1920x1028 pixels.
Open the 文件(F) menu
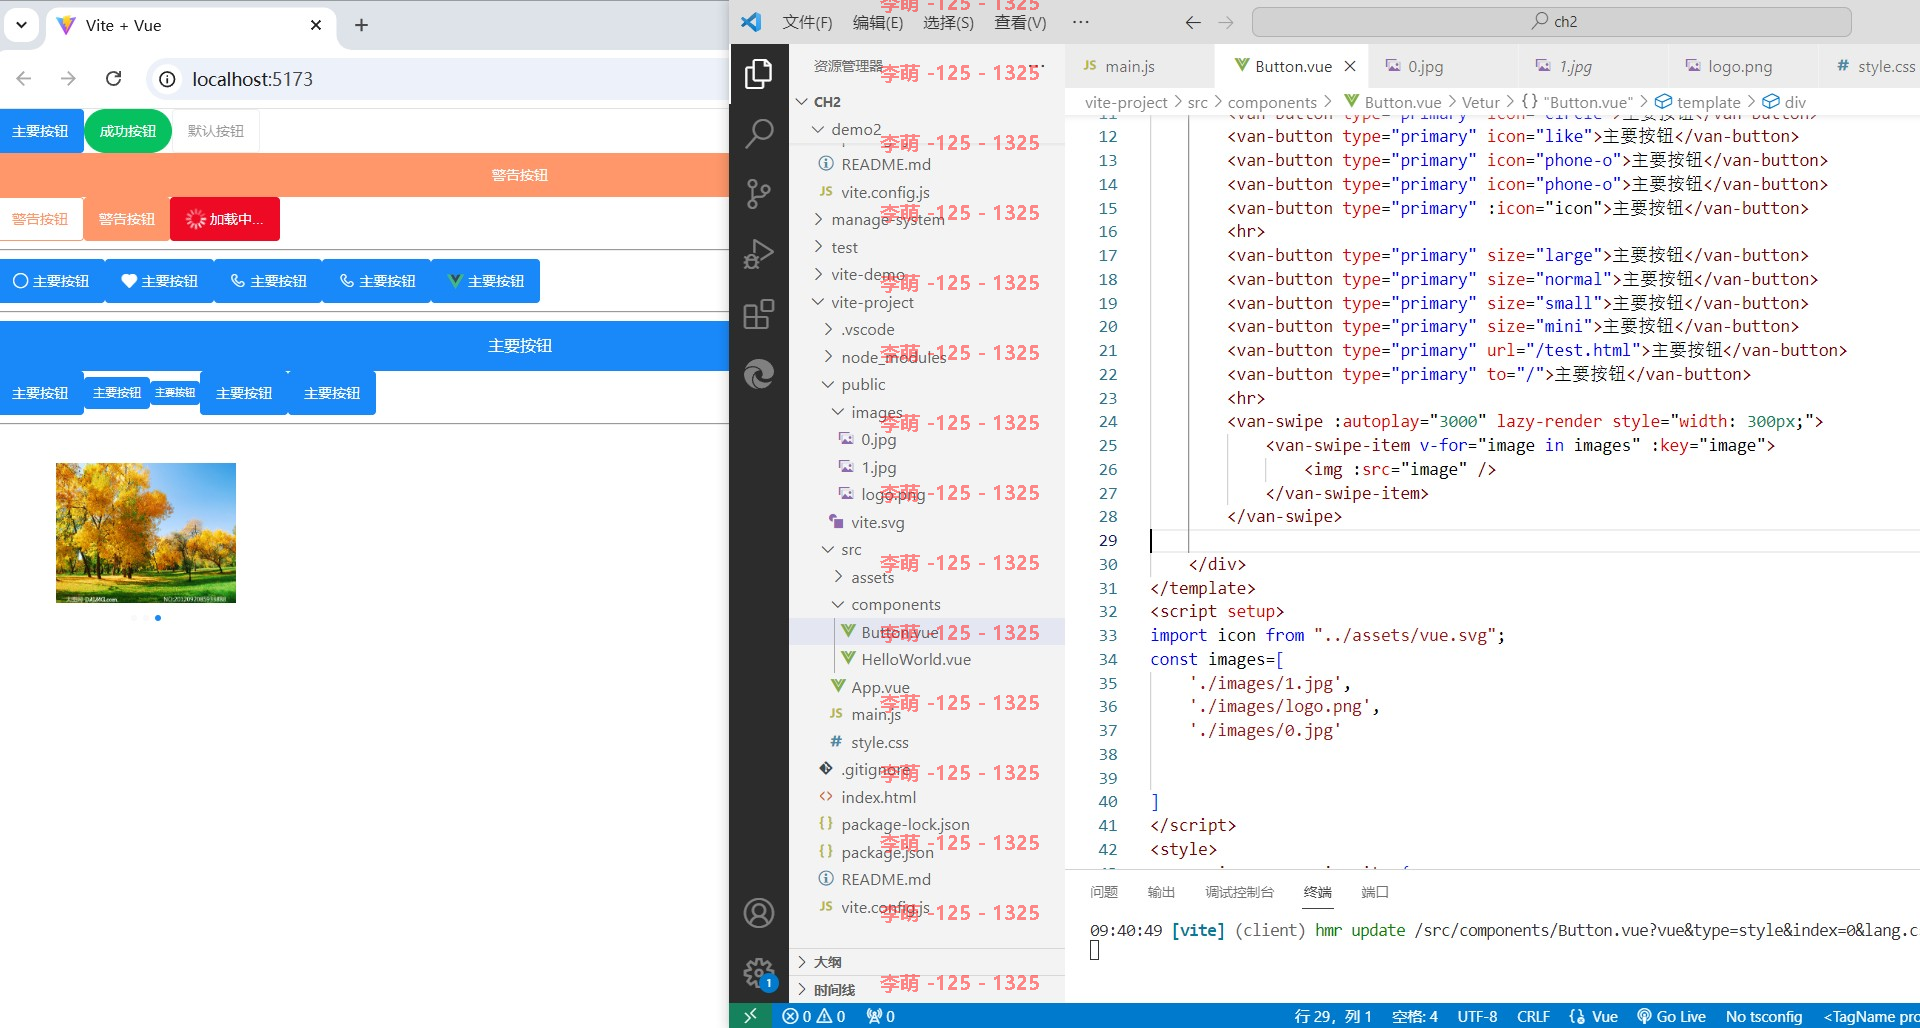(x=807, y=22)
